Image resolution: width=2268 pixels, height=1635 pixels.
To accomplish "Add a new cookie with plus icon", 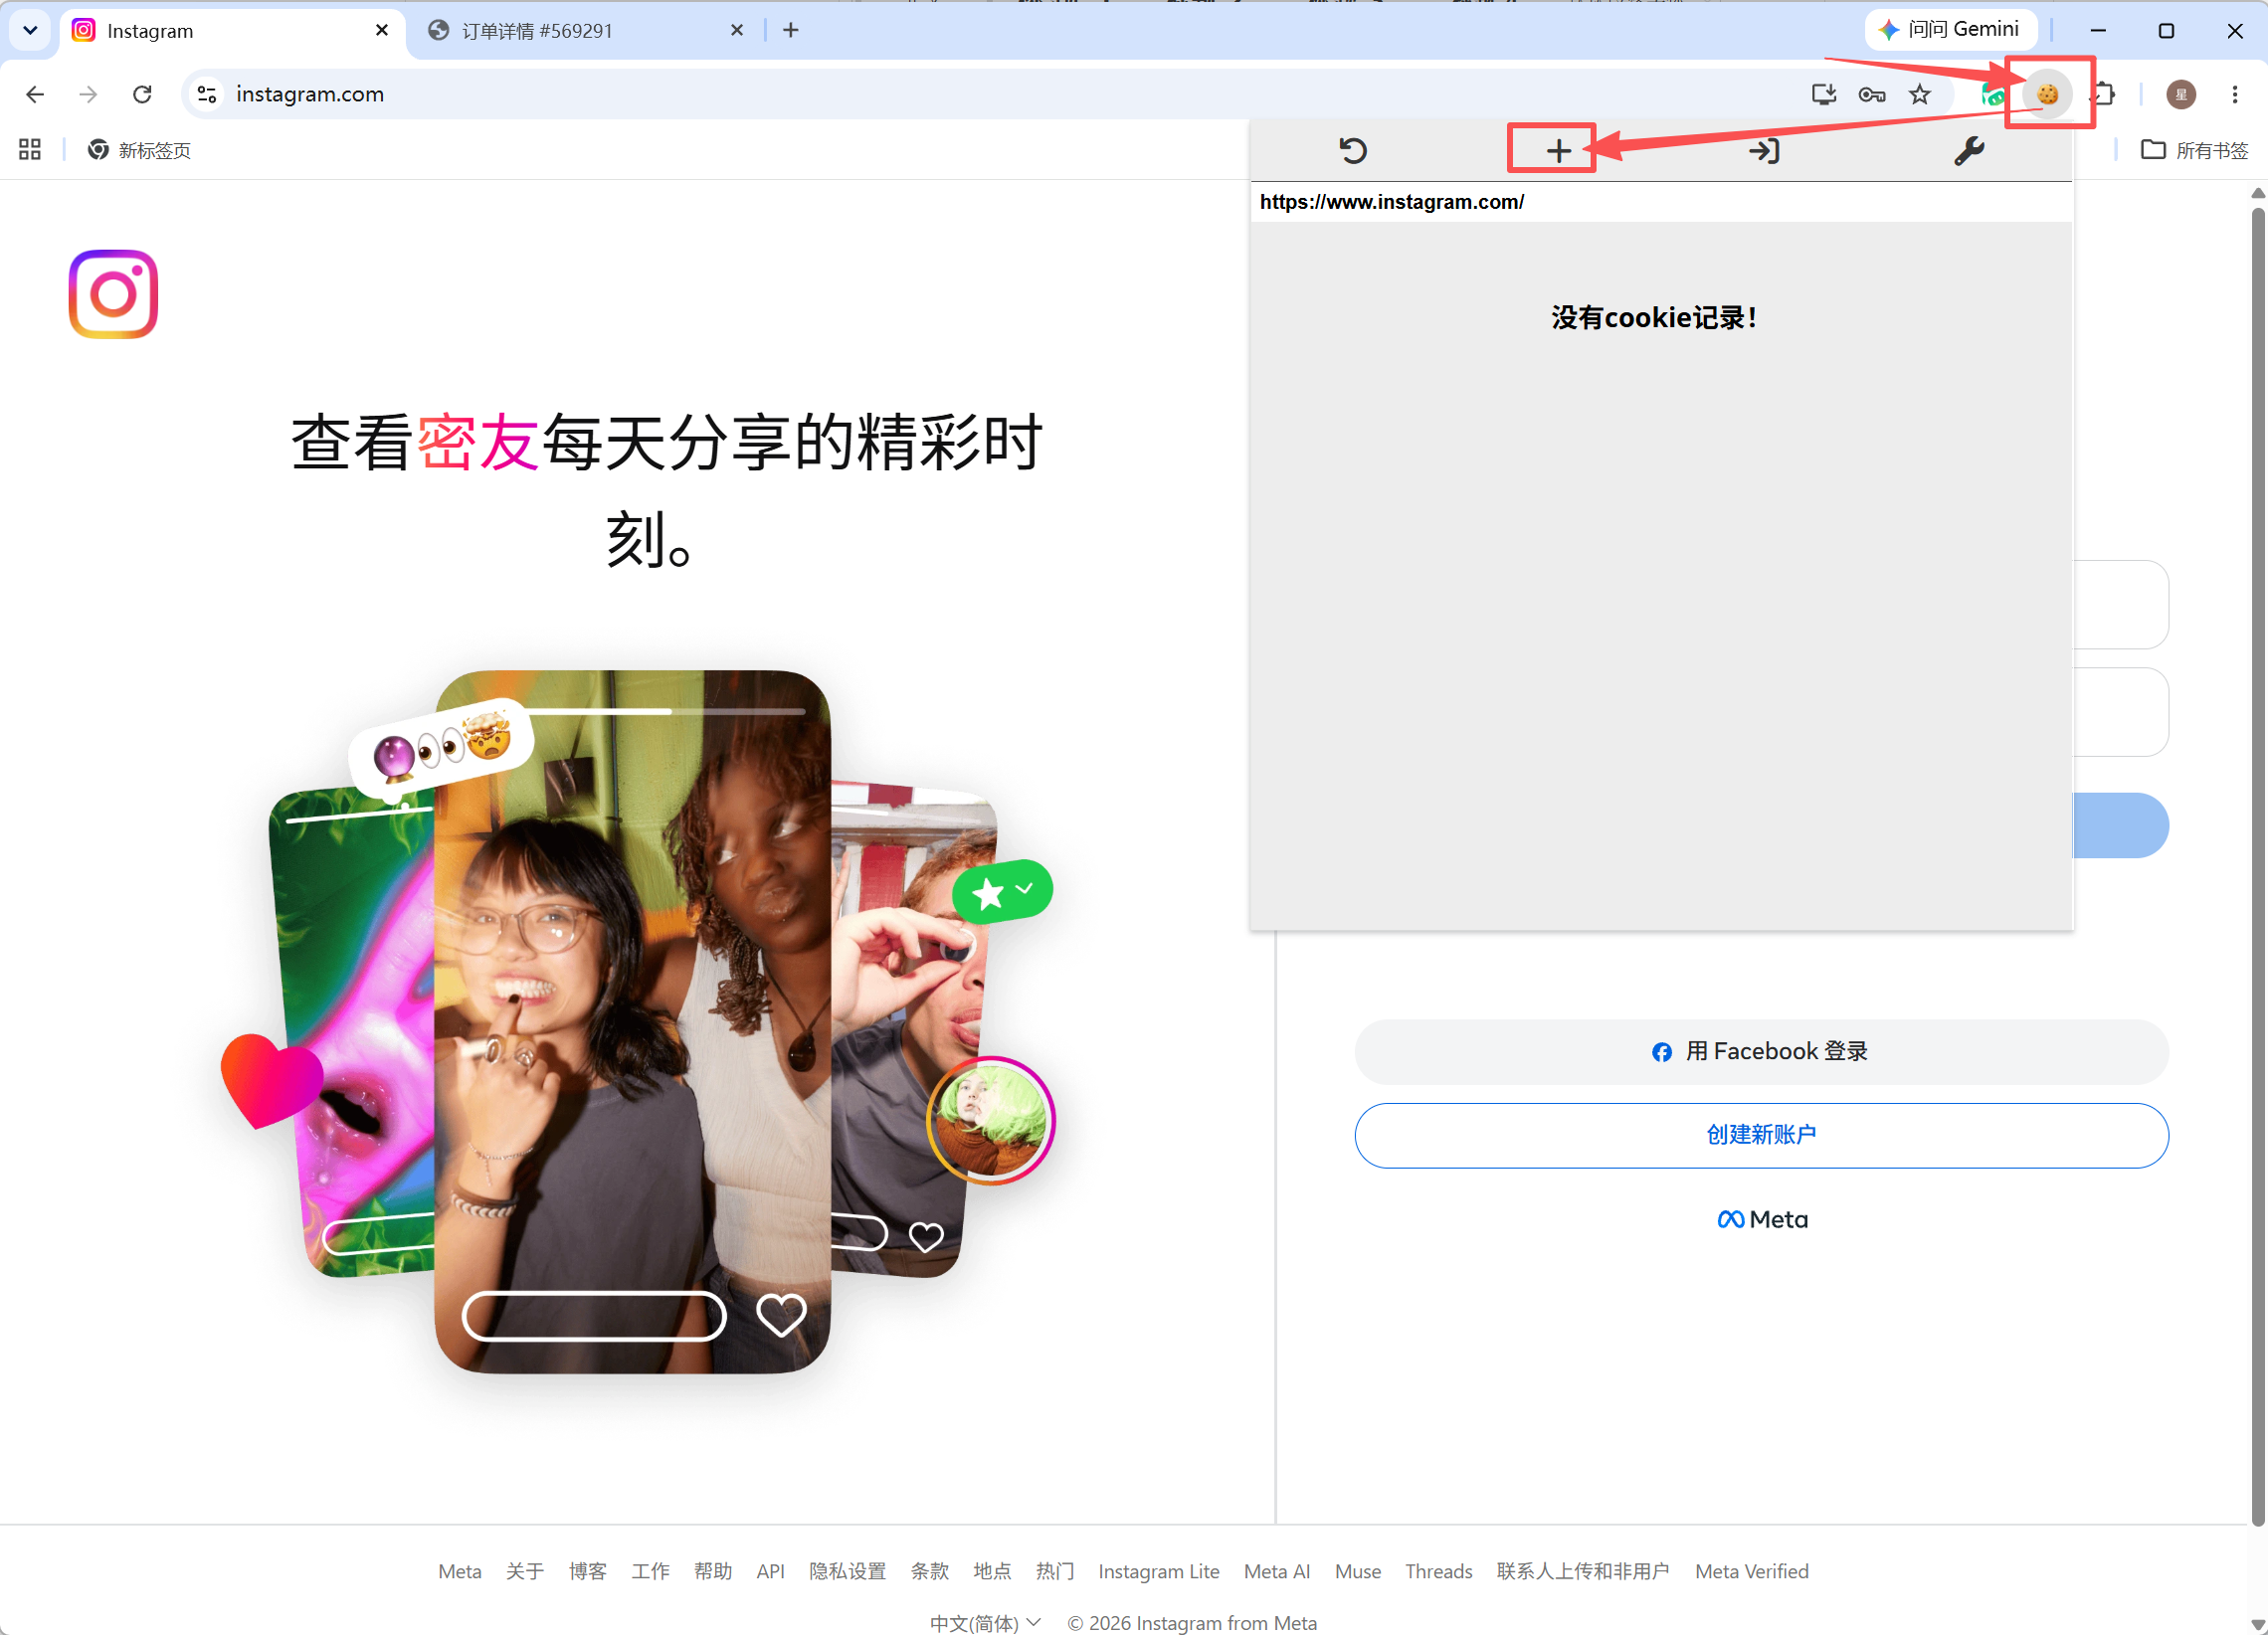I will [x=1558, y=151].
